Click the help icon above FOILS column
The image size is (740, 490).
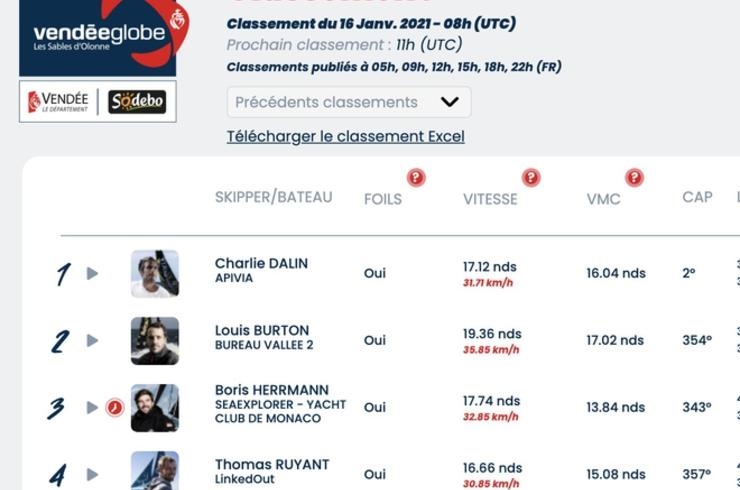pos(416,178)
